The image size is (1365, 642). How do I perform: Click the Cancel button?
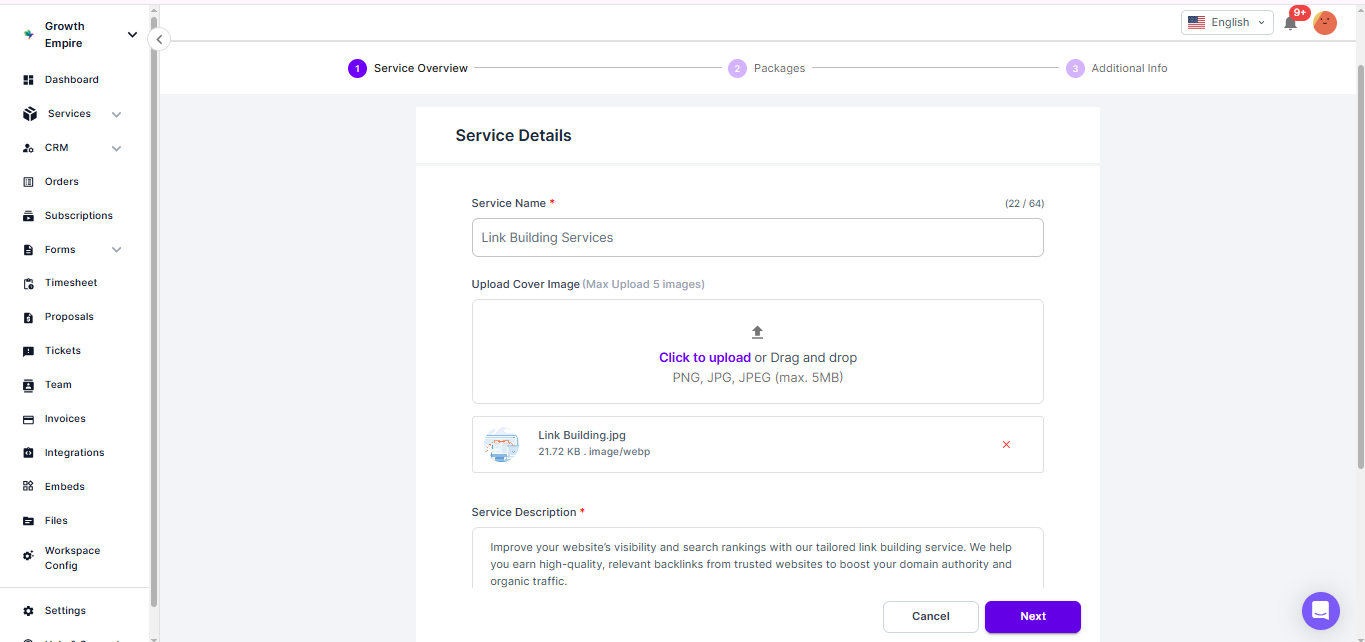(x=930, y=617)
